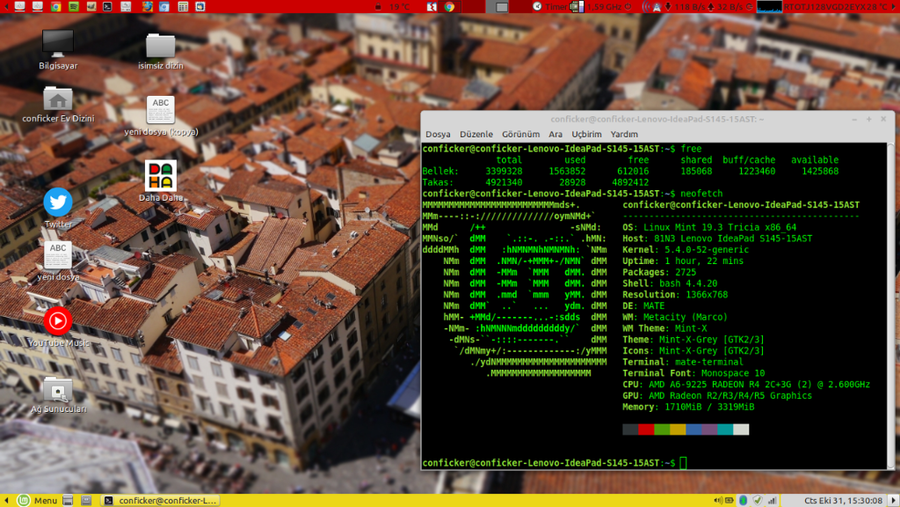Click the volume icon in the bottom tray
The height and width of the screenshot is (507, 900).
click(718, 500)
